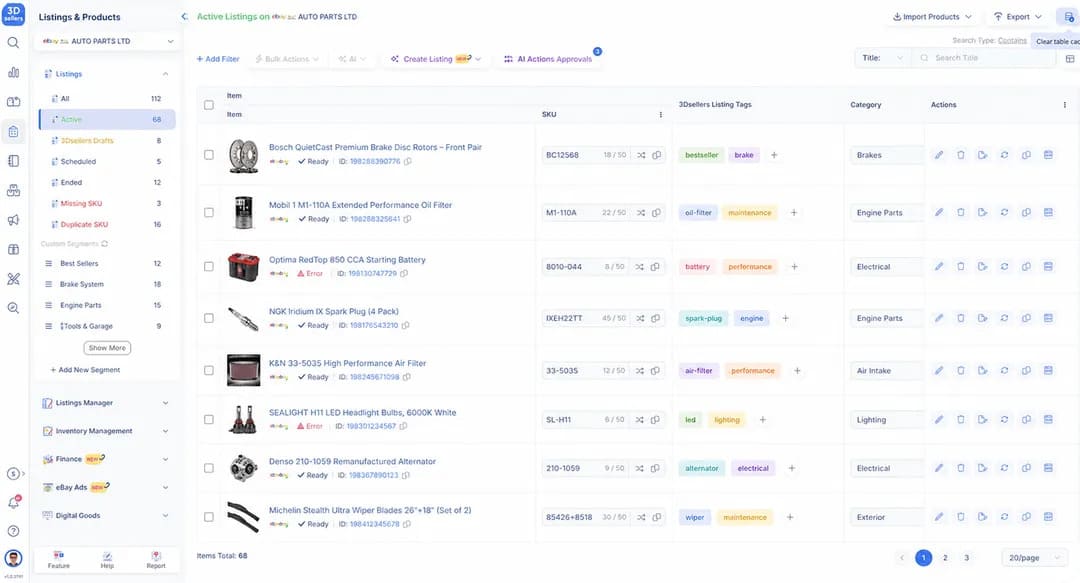Open 3Dsellers Drafts list
The width and height of the screenshot is (1080, 583).
pyautogui.click(x=107, y=141)
